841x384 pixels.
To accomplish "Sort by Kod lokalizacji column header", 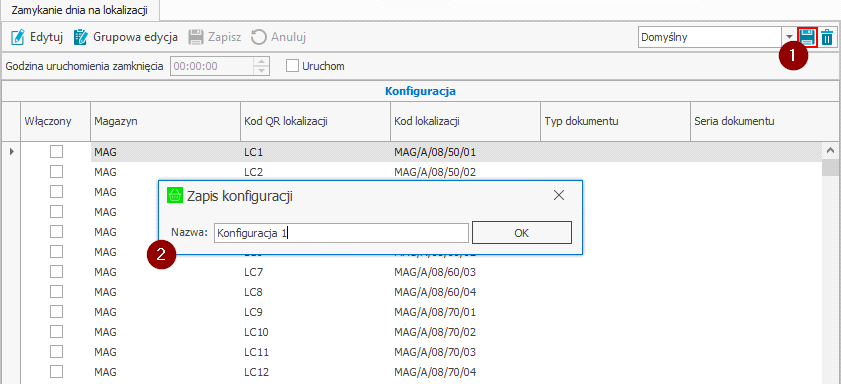I will click(465, 121).
